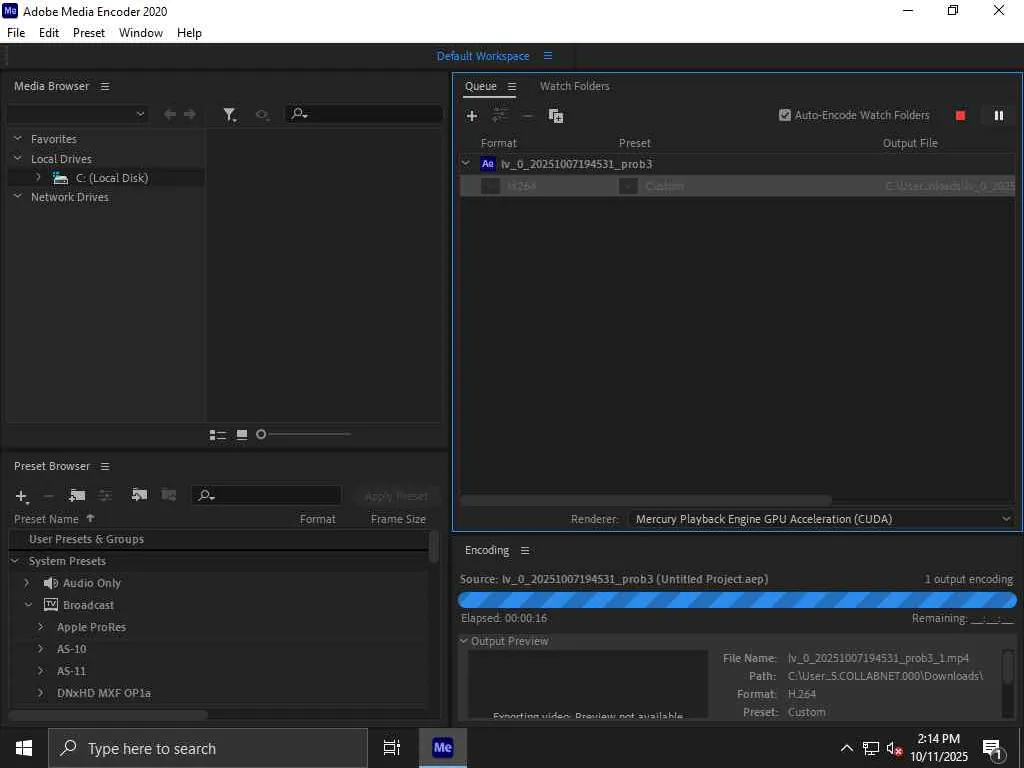Select User Presets & Groups row
This screenshot has width=1024, height=768.
click(x=218, y=539)
